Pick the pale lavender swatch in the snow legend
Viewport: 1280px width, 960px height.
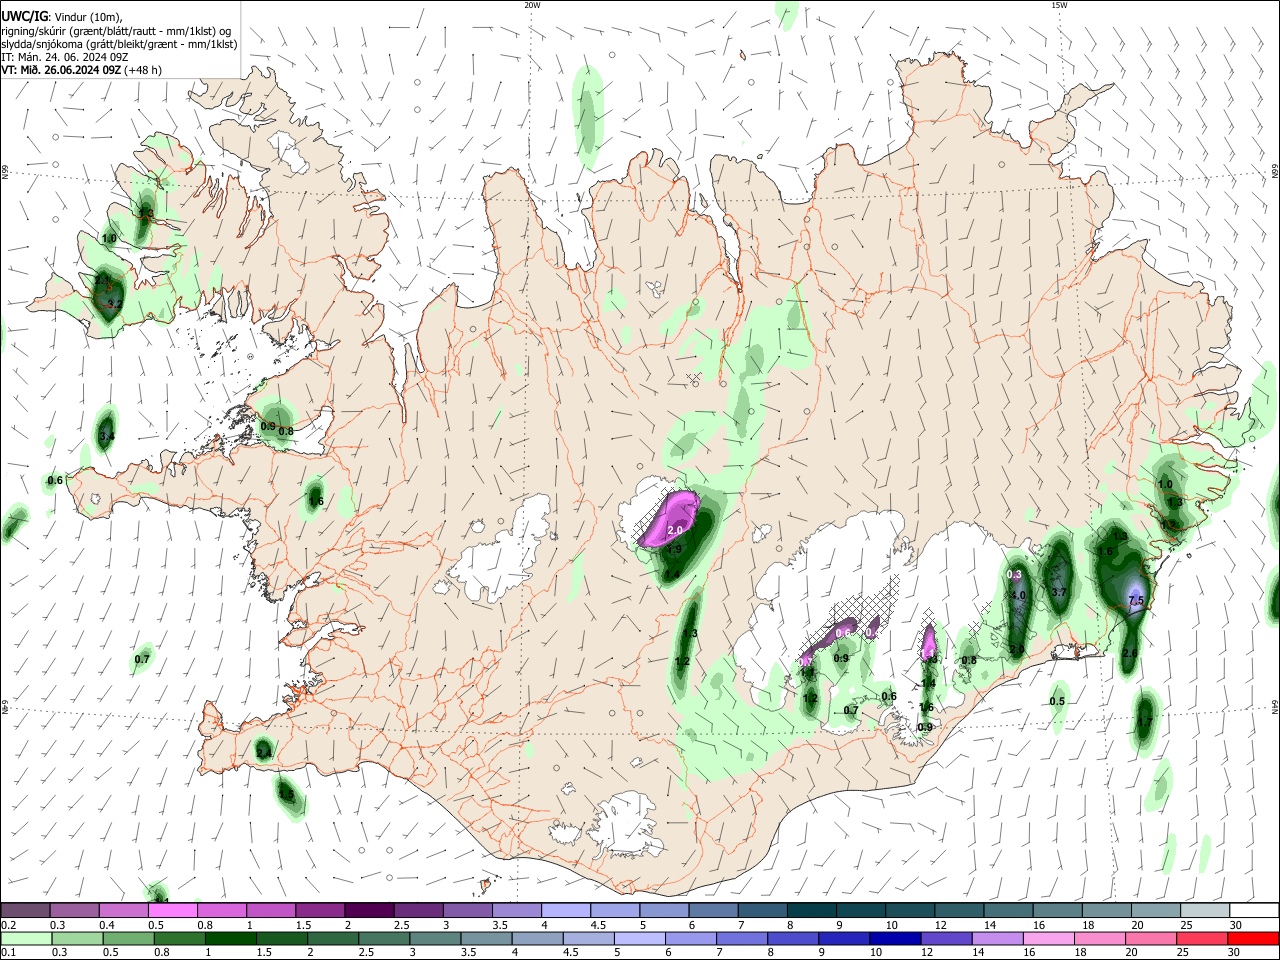click(x=564, y=911)
